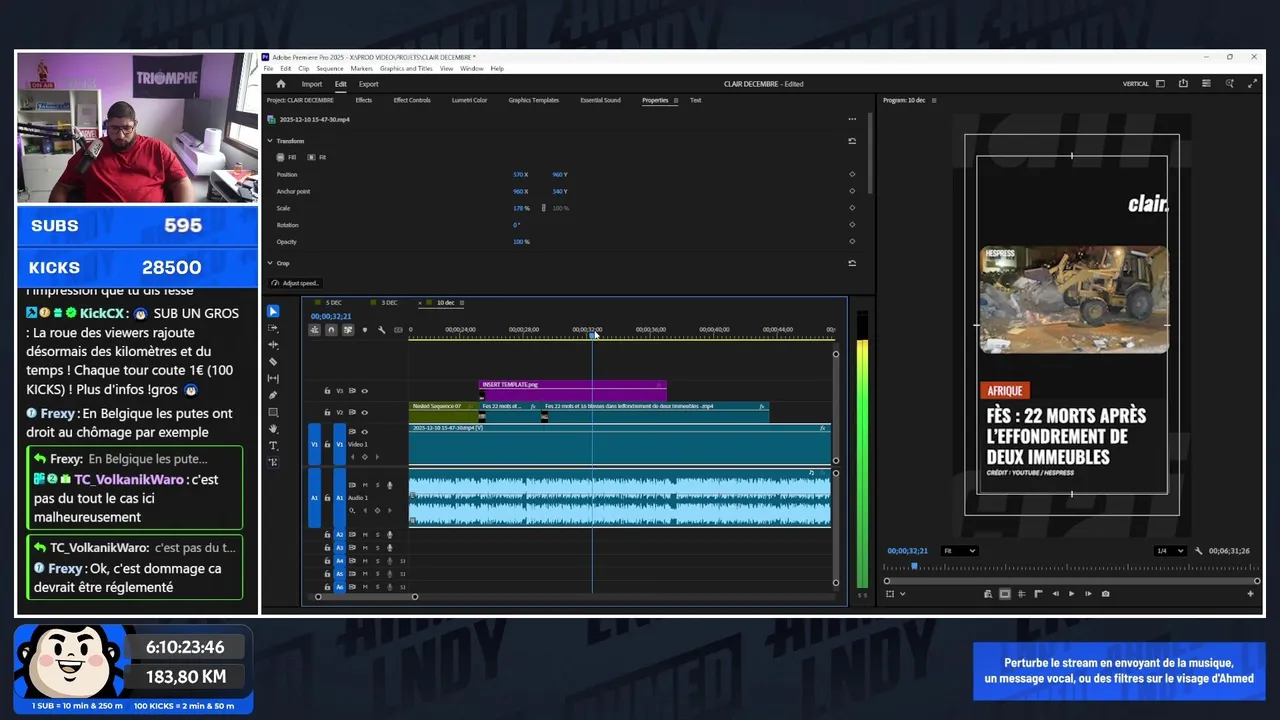Select the Type tool
This screenshot has height=720, width=1280.
tap(274, 445)
